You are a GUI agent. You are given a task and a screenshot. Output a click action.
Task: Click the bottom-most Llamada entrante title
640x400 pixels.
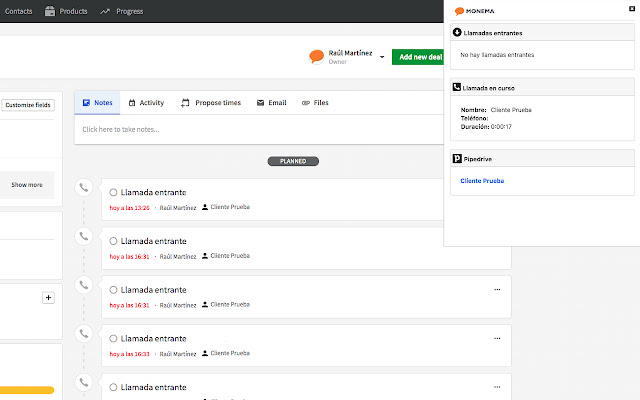[153, 387]
